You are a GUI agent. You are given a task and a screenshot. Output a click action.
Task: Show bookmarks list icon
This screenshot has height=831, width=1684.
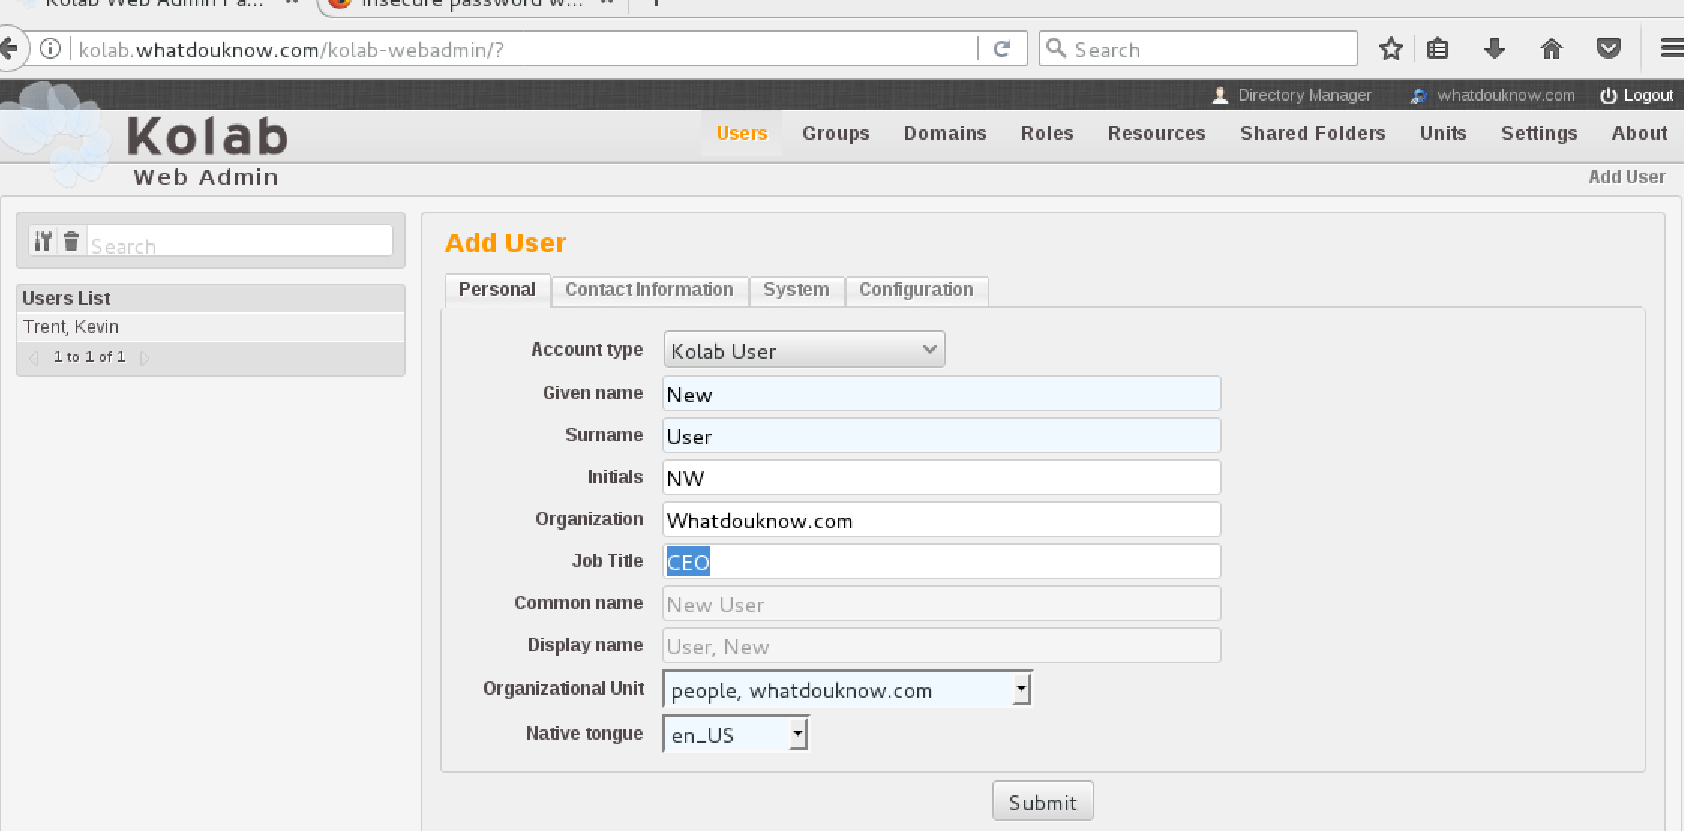click(x=1437, y=49)
